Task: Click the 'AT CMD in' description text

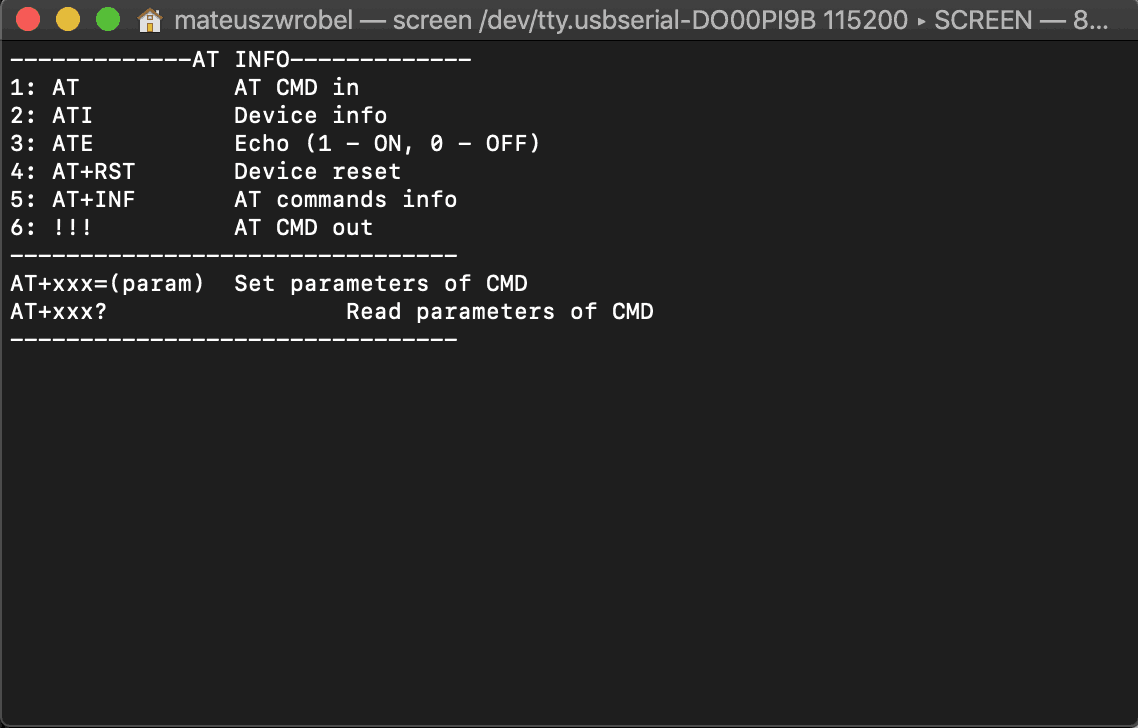Action: point(297,88)
